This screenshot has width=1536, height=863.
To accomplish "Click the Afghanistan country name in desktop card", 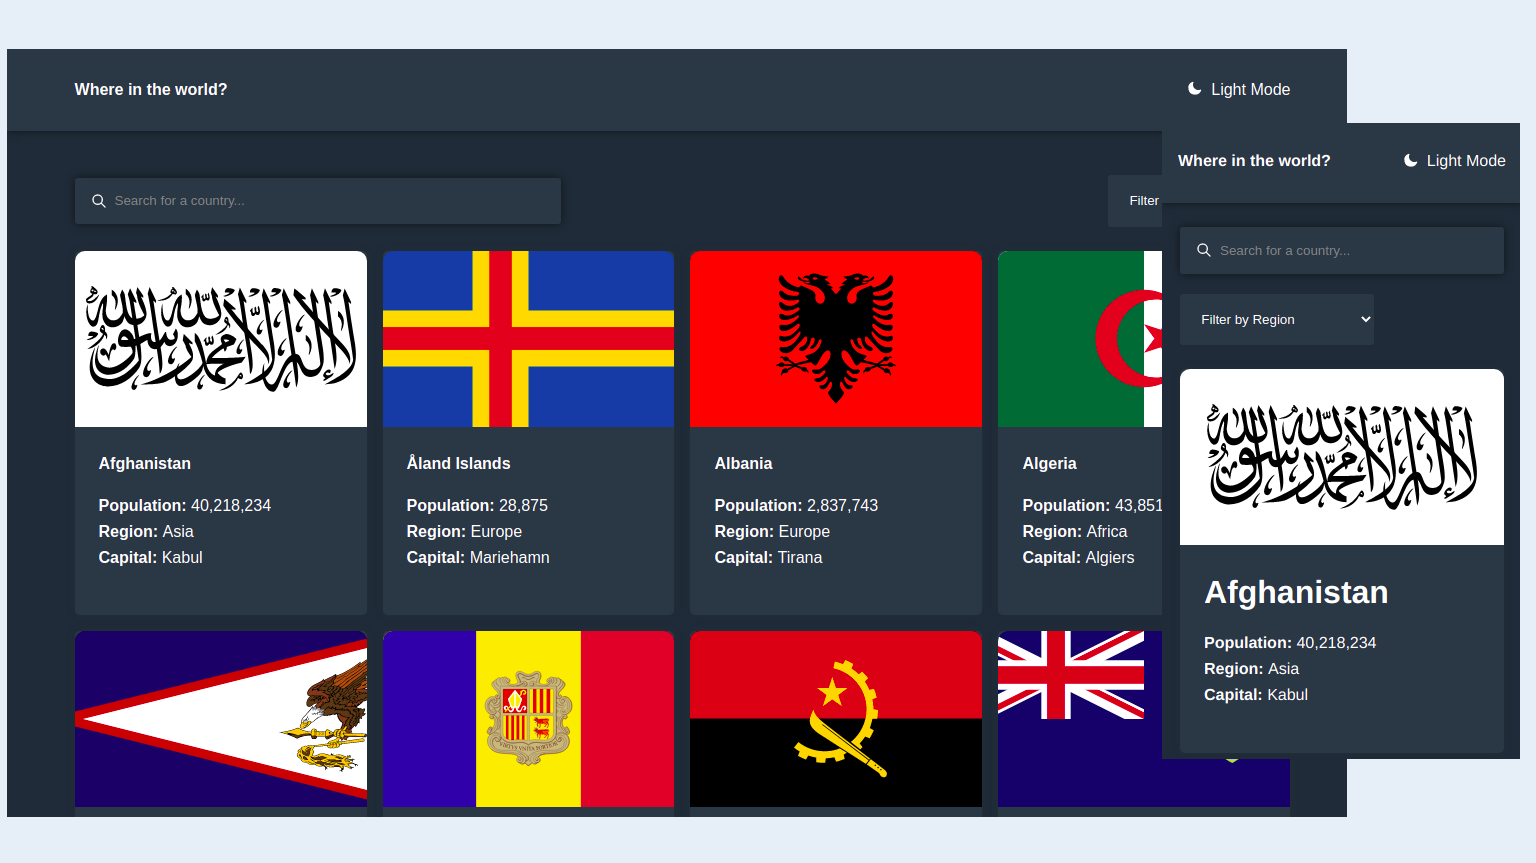I will click(x=145, y=464).
